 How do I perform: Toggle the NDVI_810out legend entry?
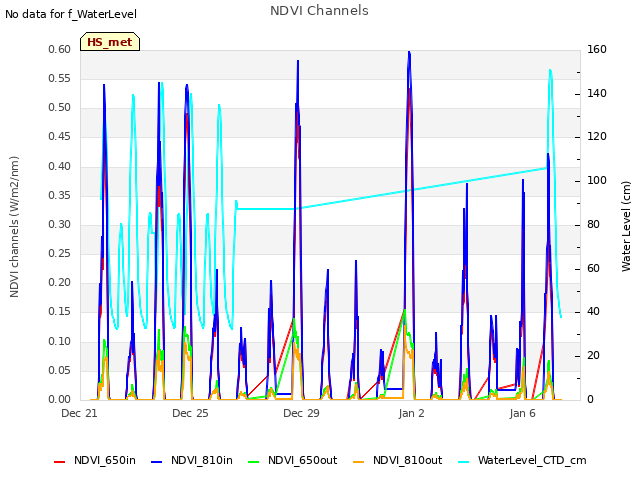(397, 460)
